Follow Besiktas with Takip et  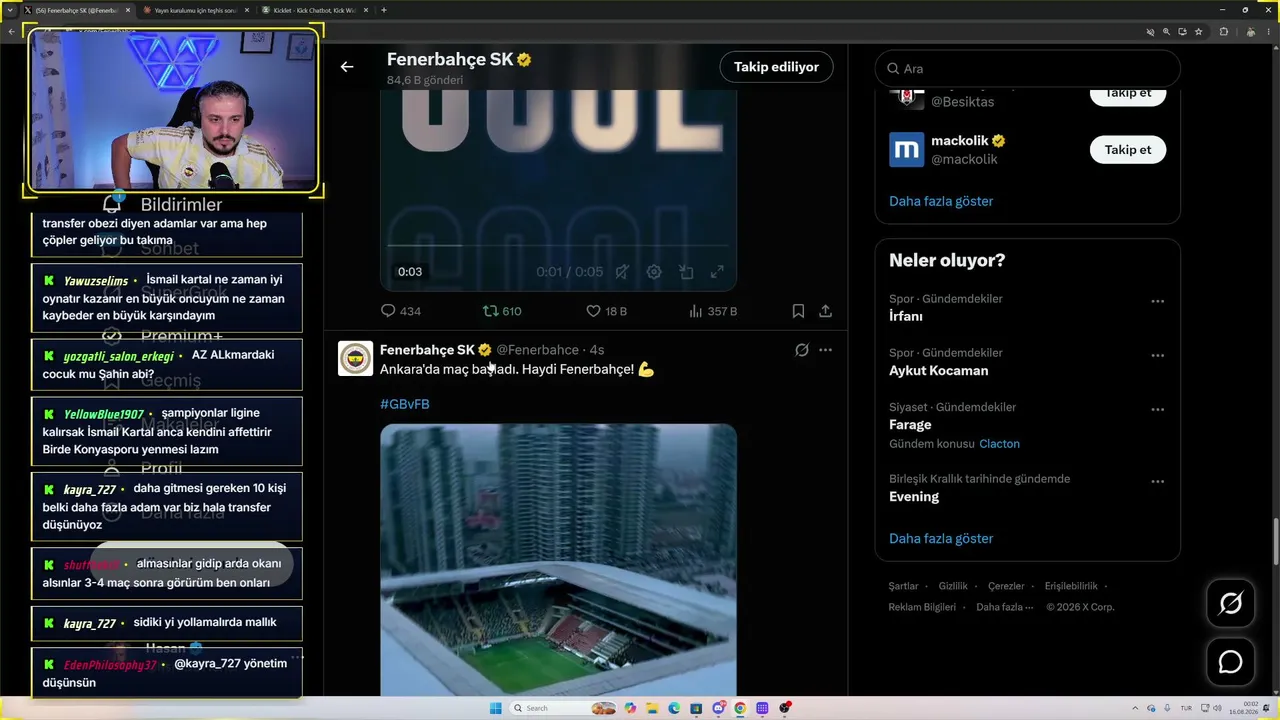pyautogui.click(x=1128, y=94)
